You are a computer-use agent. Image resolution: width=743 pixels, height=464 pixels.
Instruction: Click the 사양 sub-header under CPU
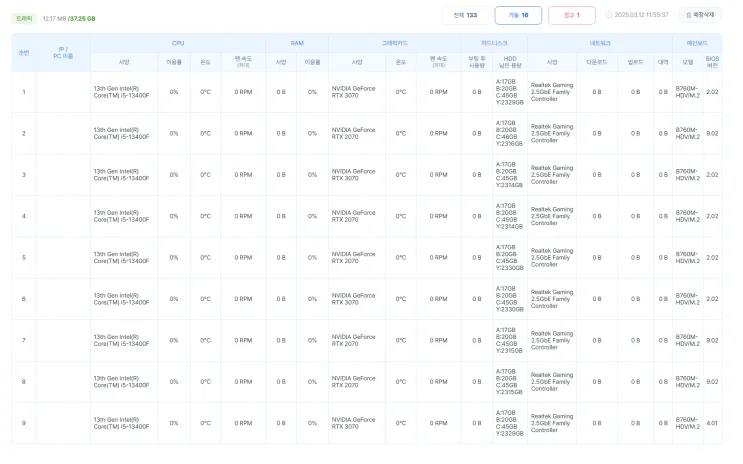click(x=124, y=62)
